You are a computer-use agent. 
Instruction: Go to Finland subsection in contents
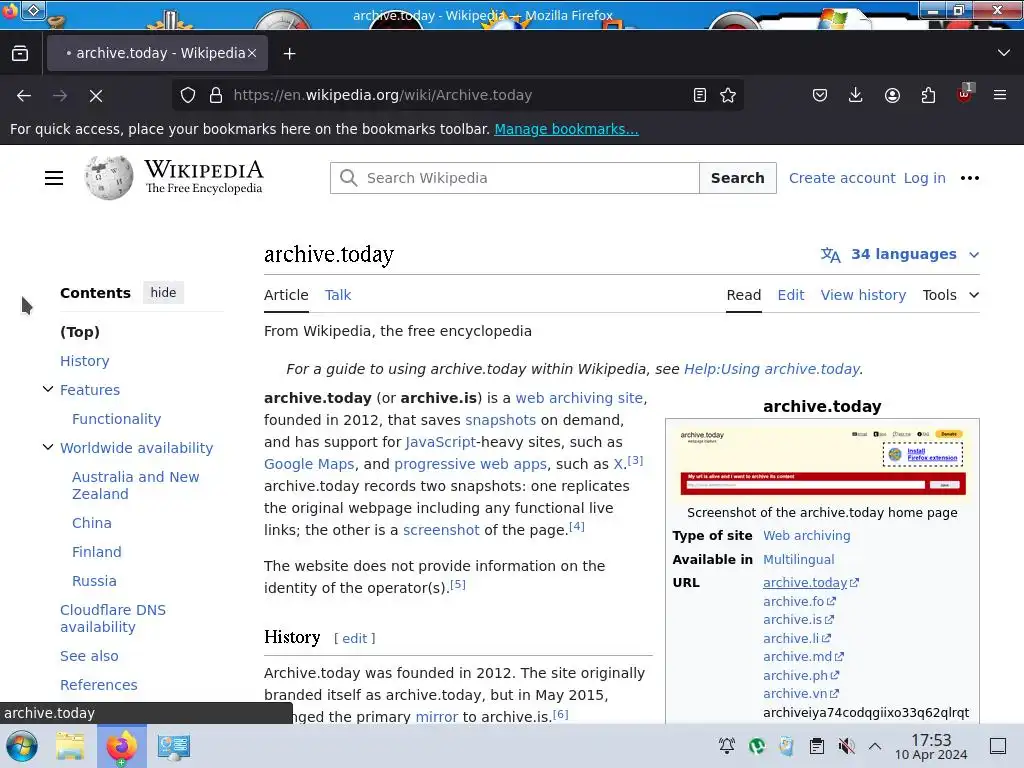[x=97, y=552]
